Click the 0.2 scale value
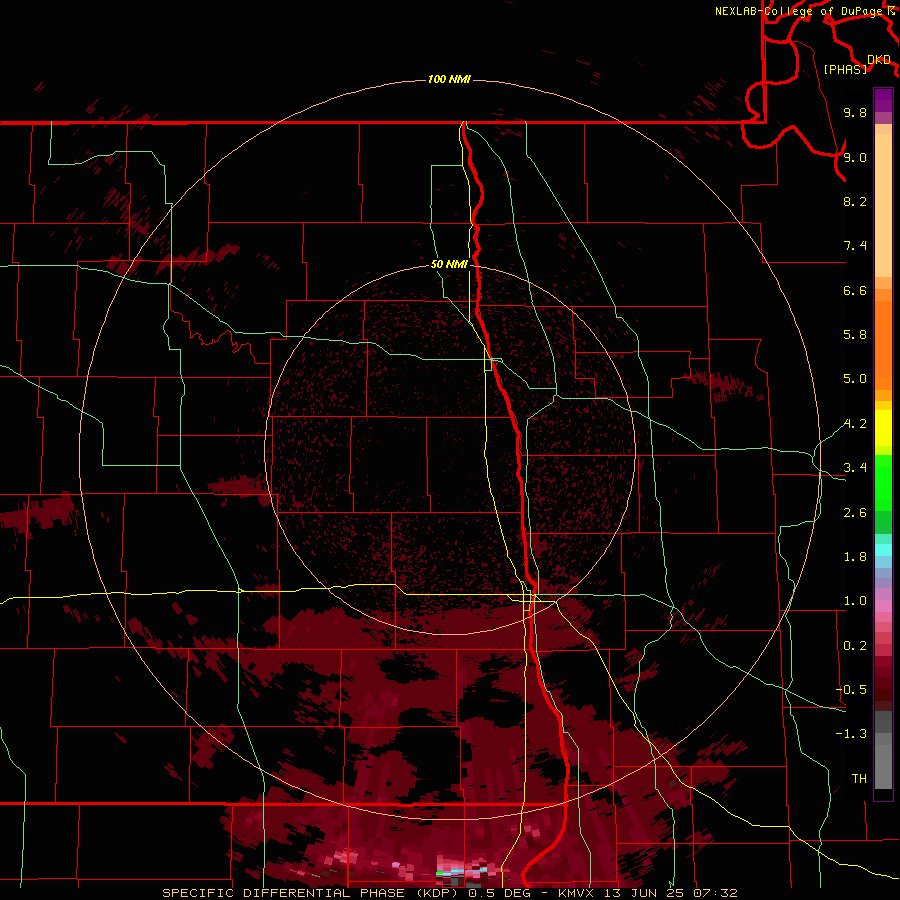This screenshot has height=900, width=900. click(x=855, y=646)
